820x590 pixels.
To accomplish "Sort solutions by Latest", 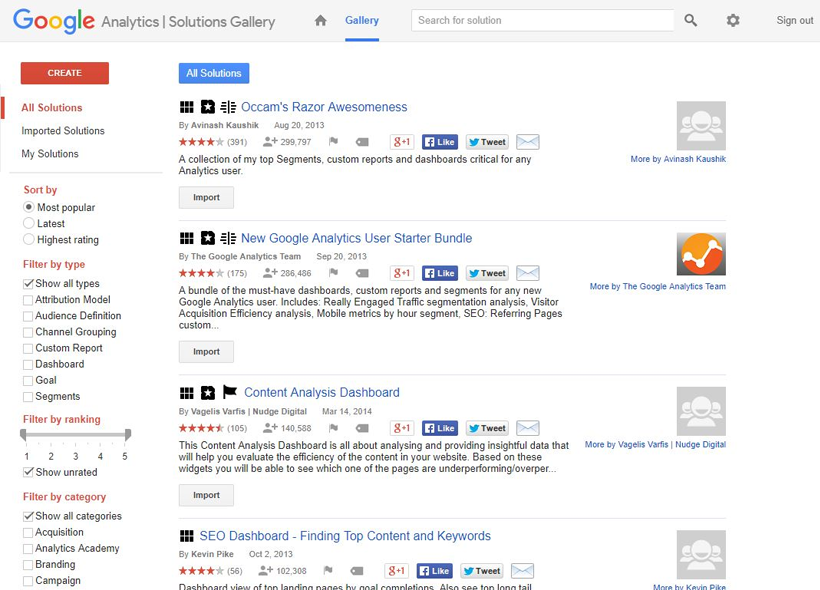I will coord(29,223).
